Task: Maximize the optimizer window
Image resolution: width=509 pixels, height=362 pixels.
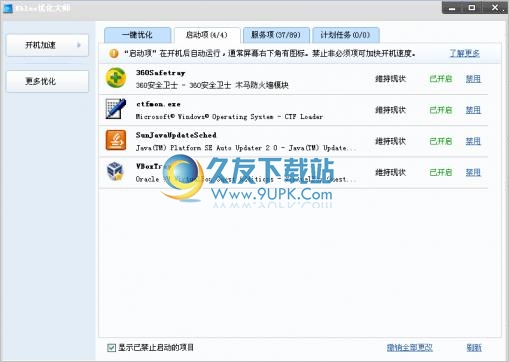Action: pos(472,8)
